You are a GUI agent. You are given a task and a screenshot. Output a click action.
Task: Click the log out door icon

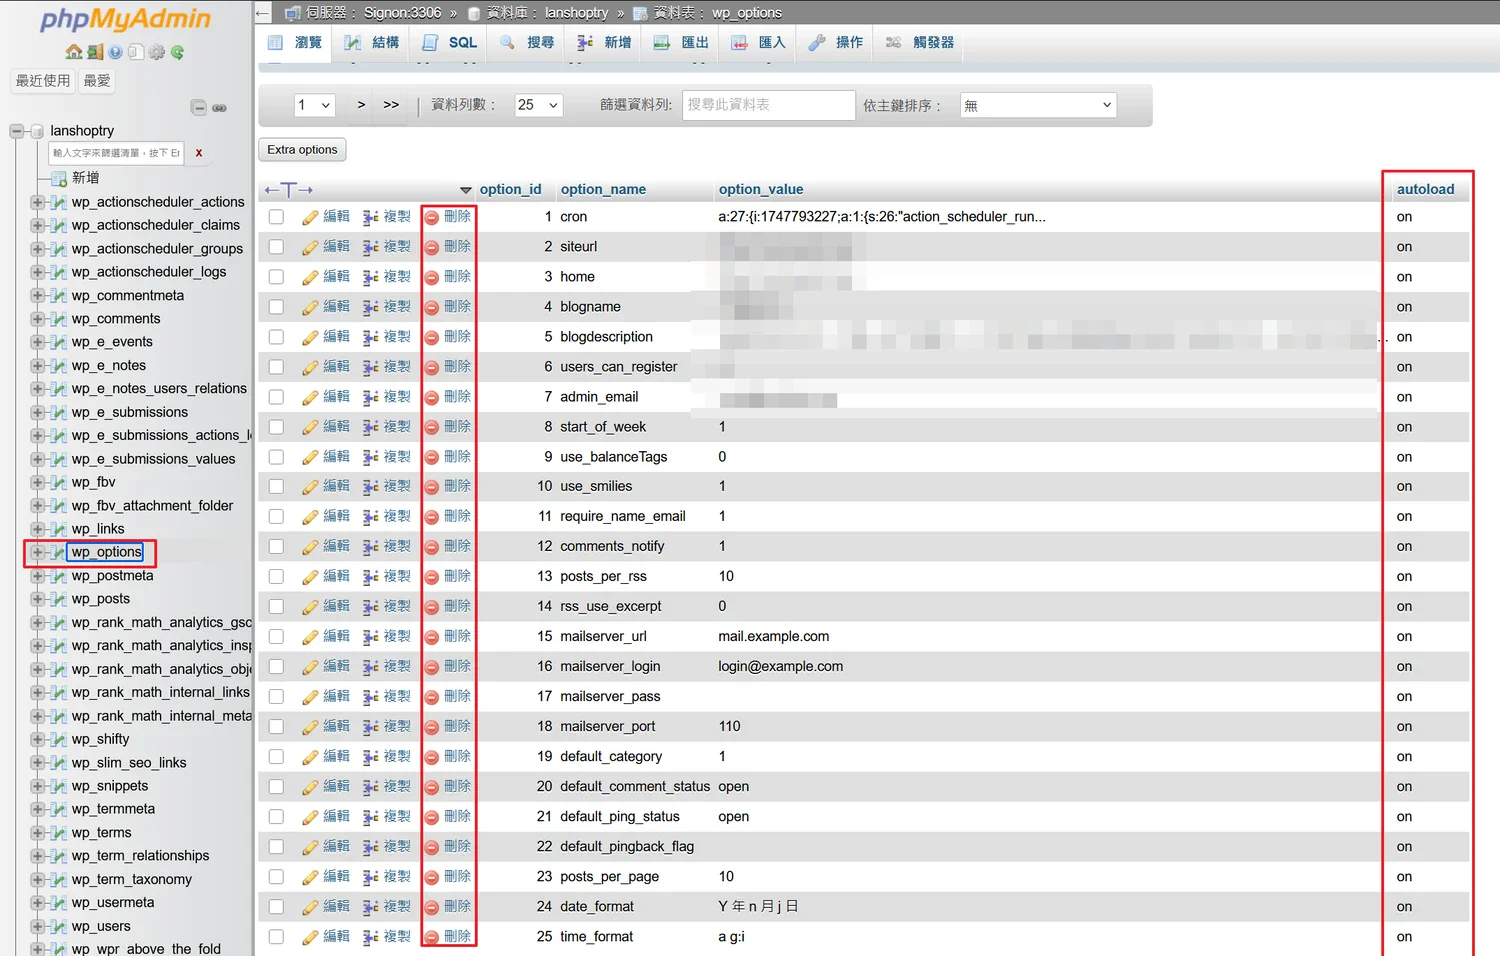pyautogui.click(x=94, y=52)
